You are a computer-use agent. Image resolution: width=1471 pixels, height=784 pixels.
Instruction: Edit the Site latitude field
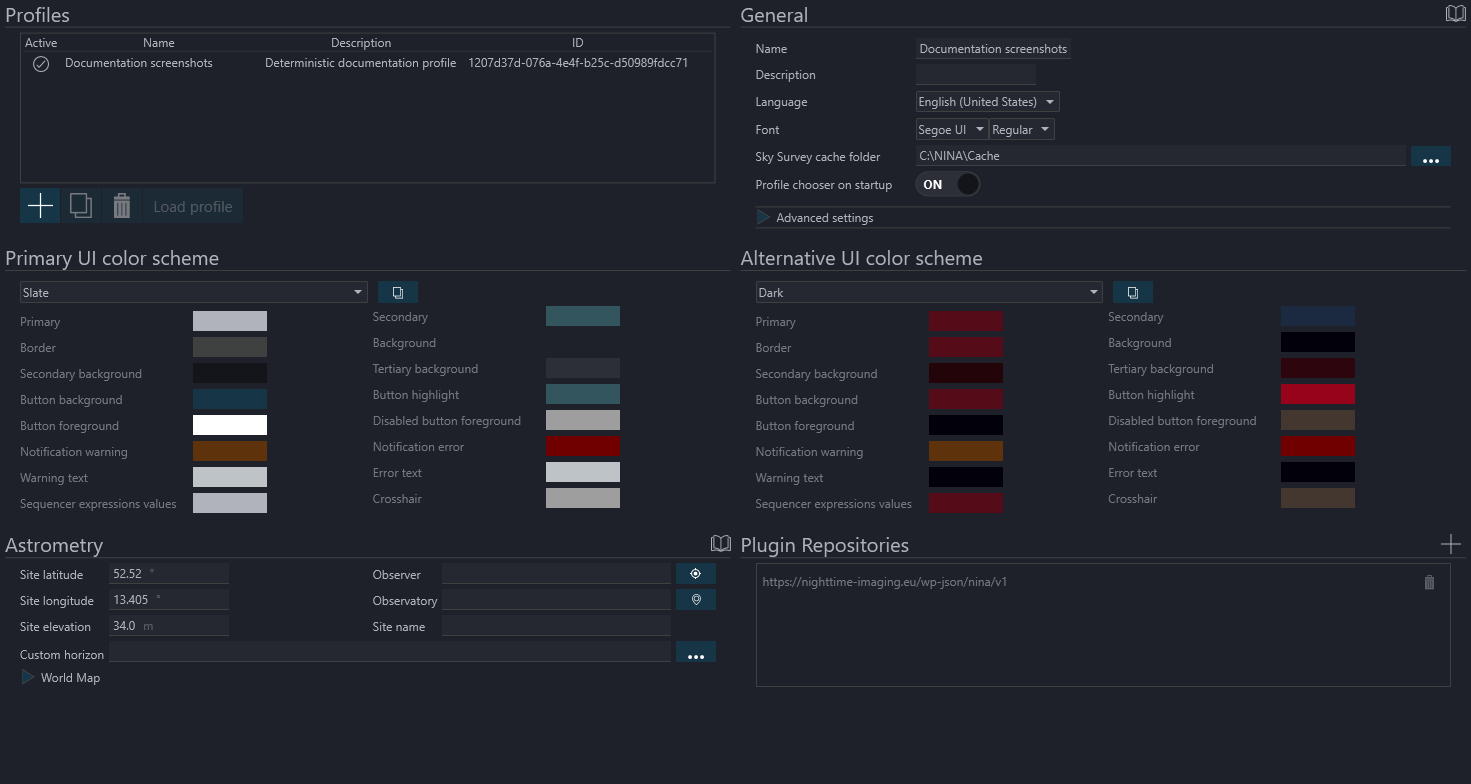pos(169,574)
